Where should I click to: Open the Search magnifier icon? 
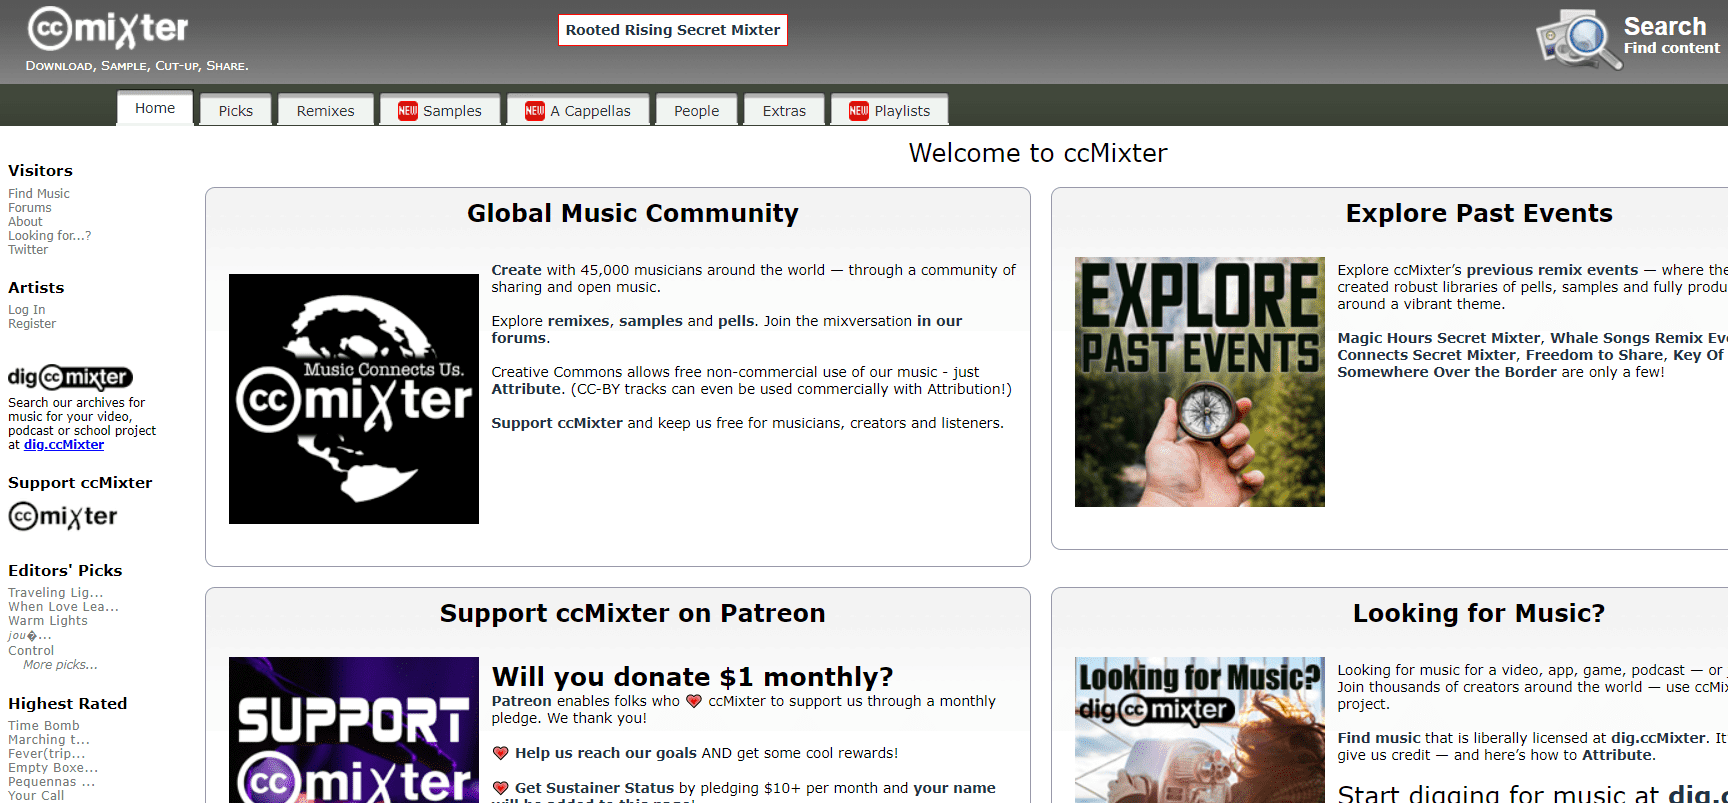tap(1578, 39)
